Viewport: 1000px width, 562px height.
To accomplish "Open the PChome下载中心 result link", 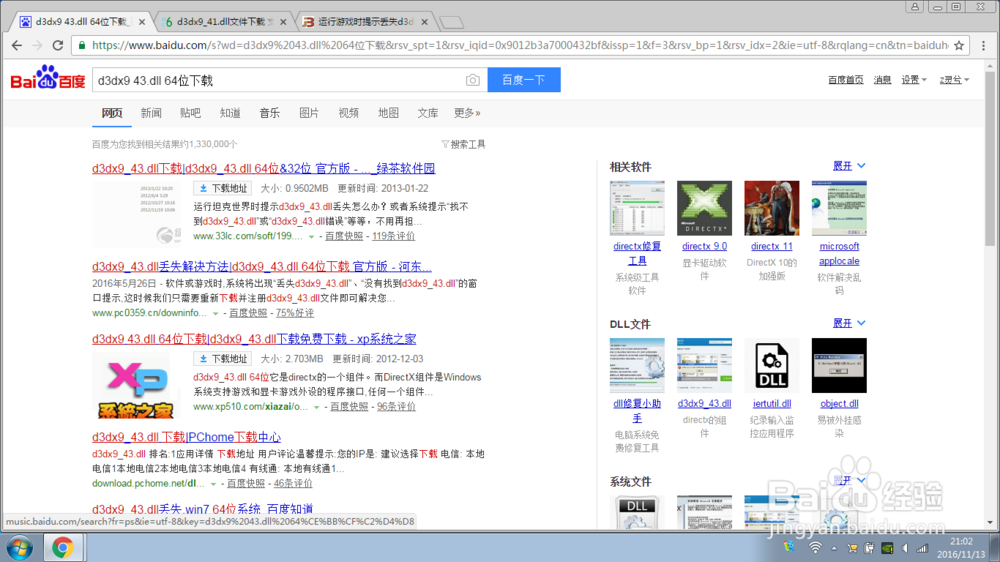I will click(x=186, y=437).
